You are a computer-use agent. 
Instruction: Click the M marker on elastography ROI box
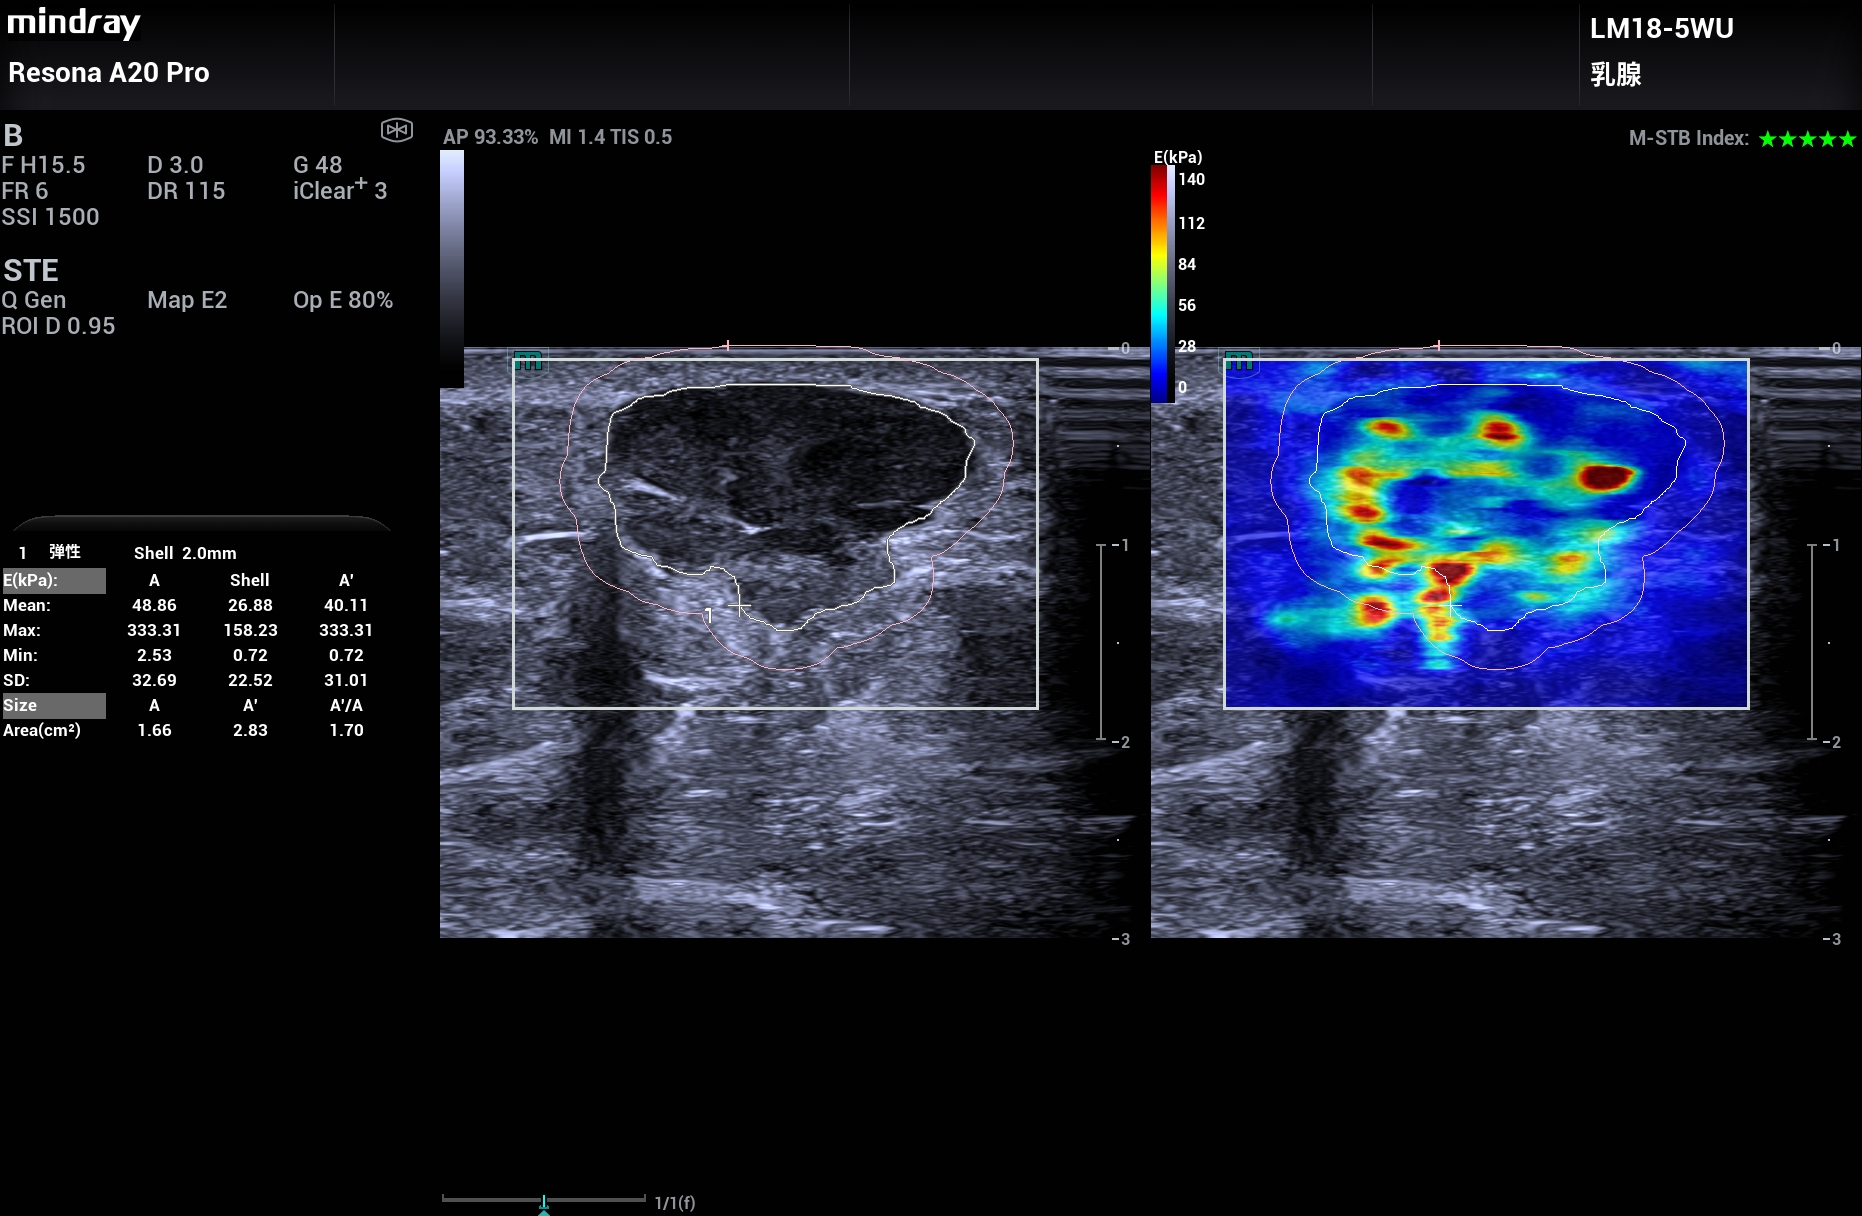[1239, 361]
